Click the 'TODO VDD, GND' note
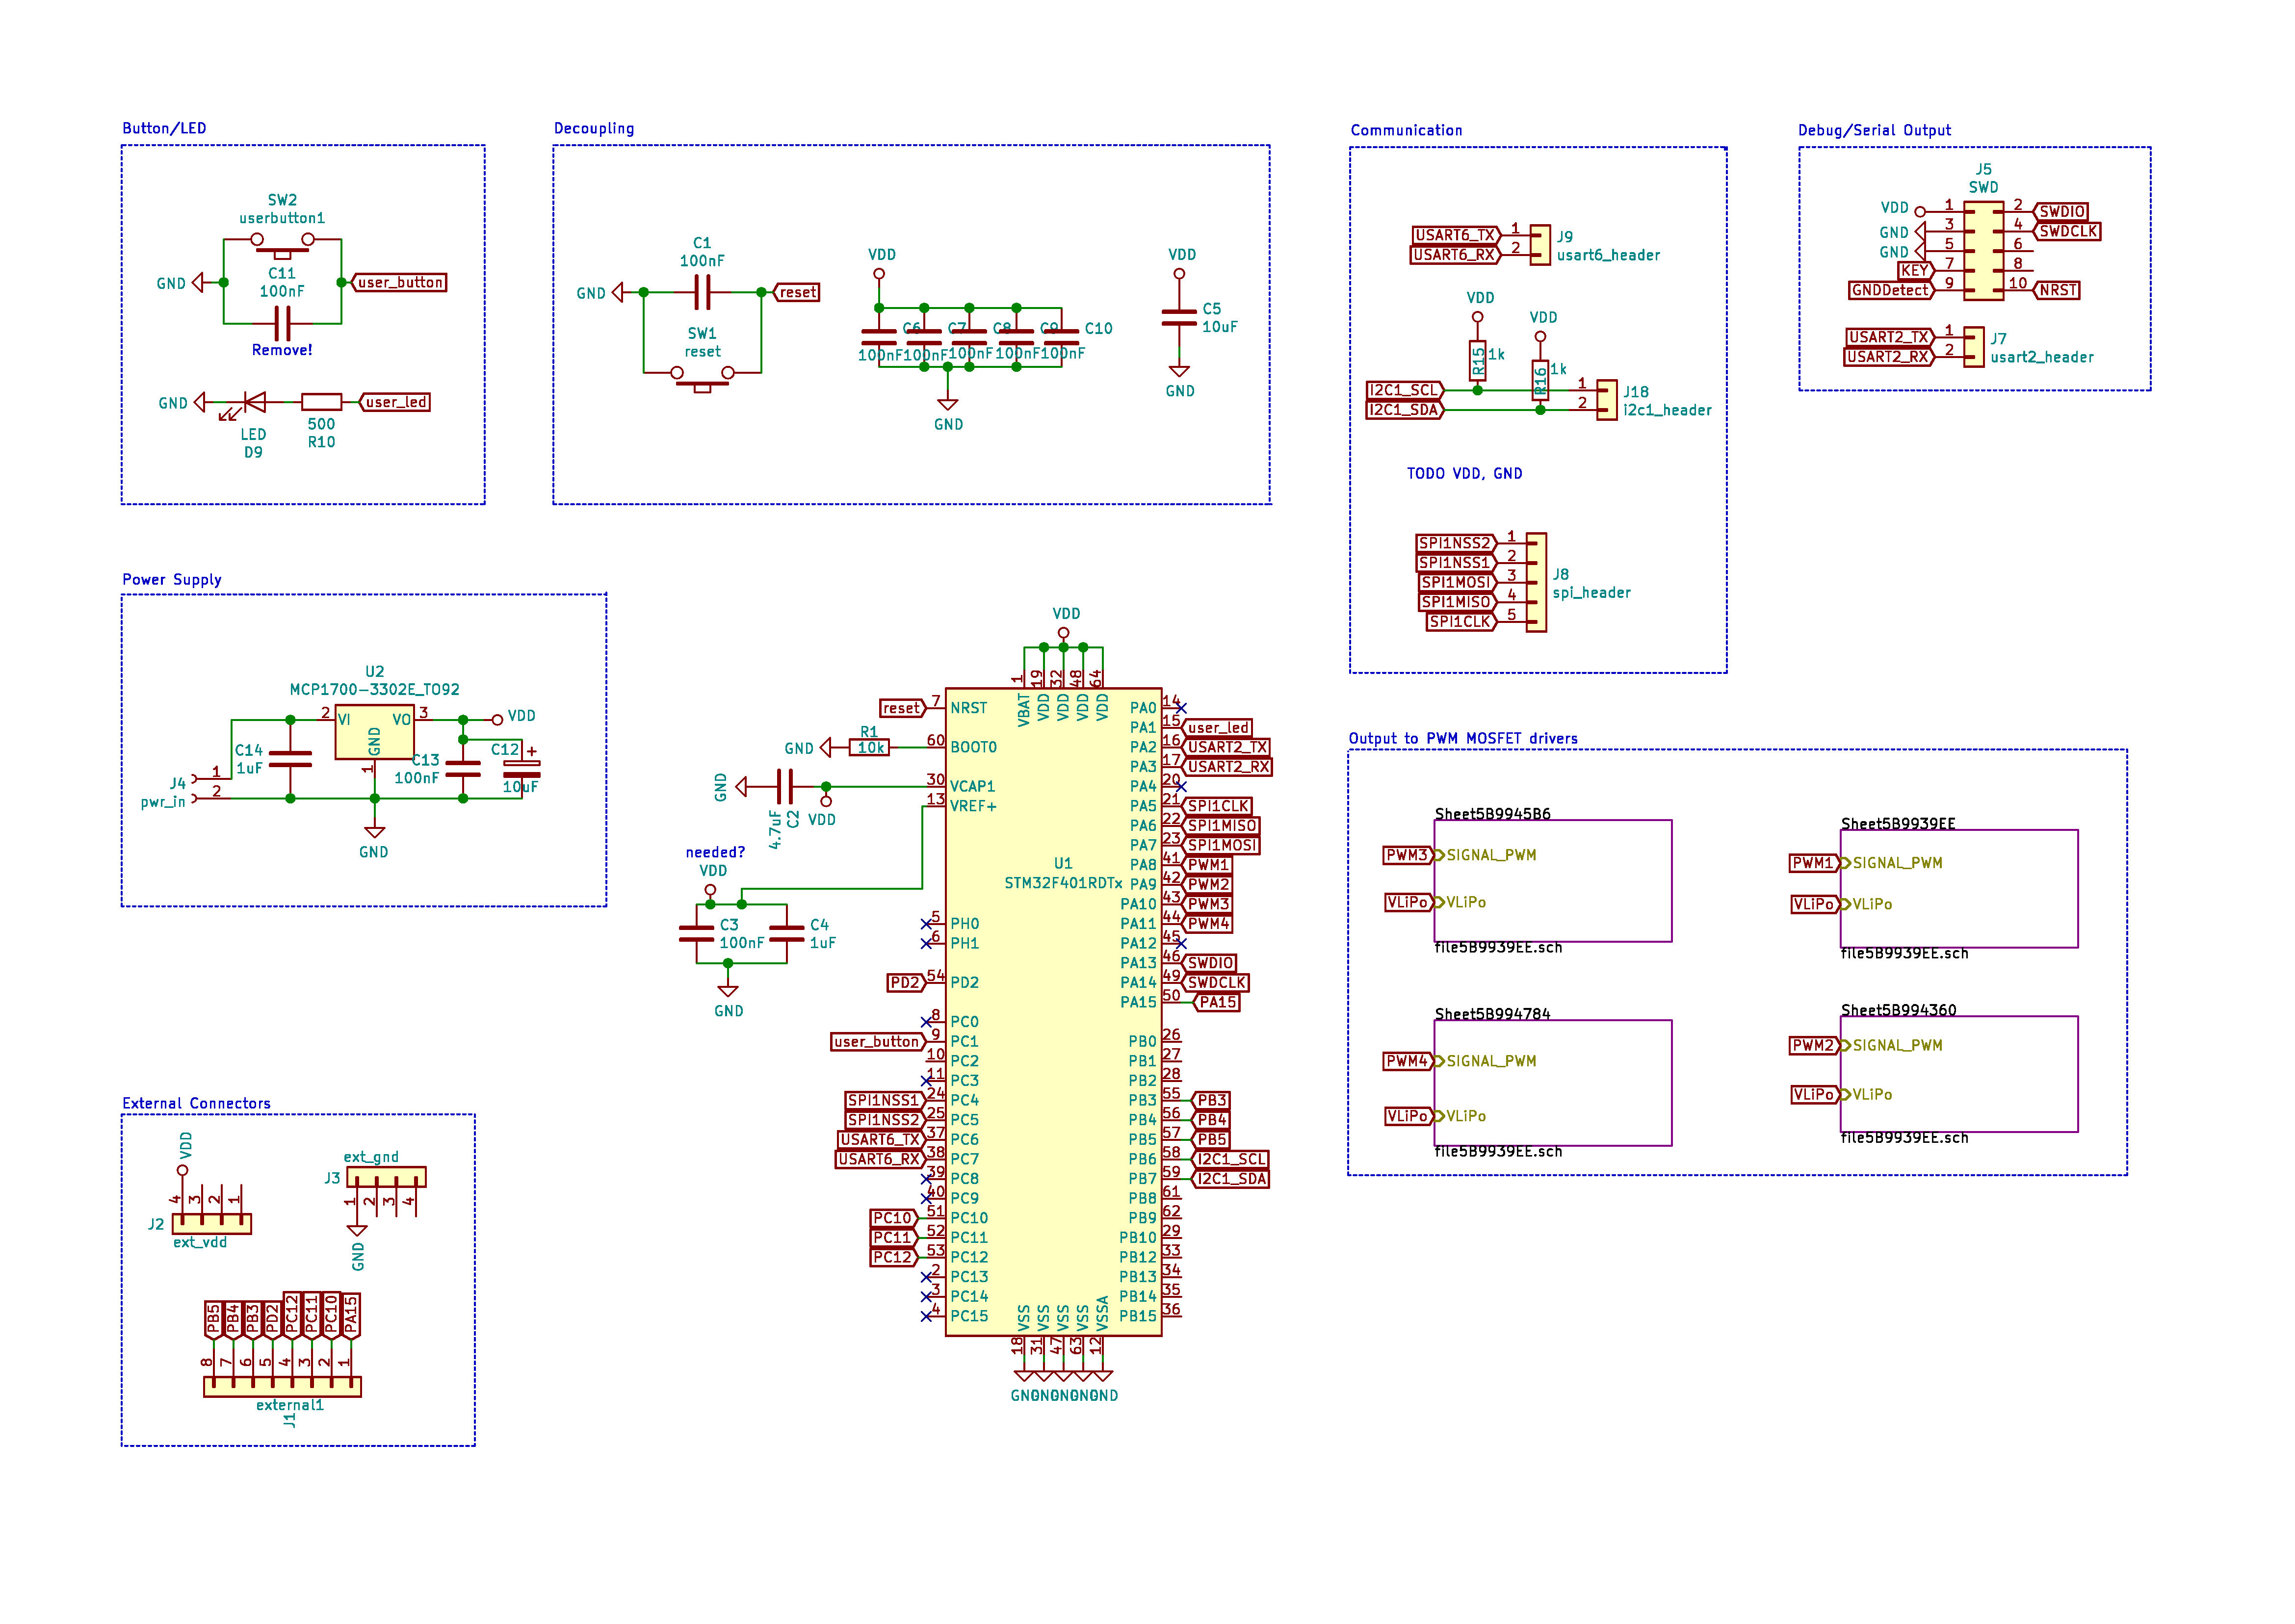Viewport: 2295px width, 1624px height. click(x=1464, y=473)
